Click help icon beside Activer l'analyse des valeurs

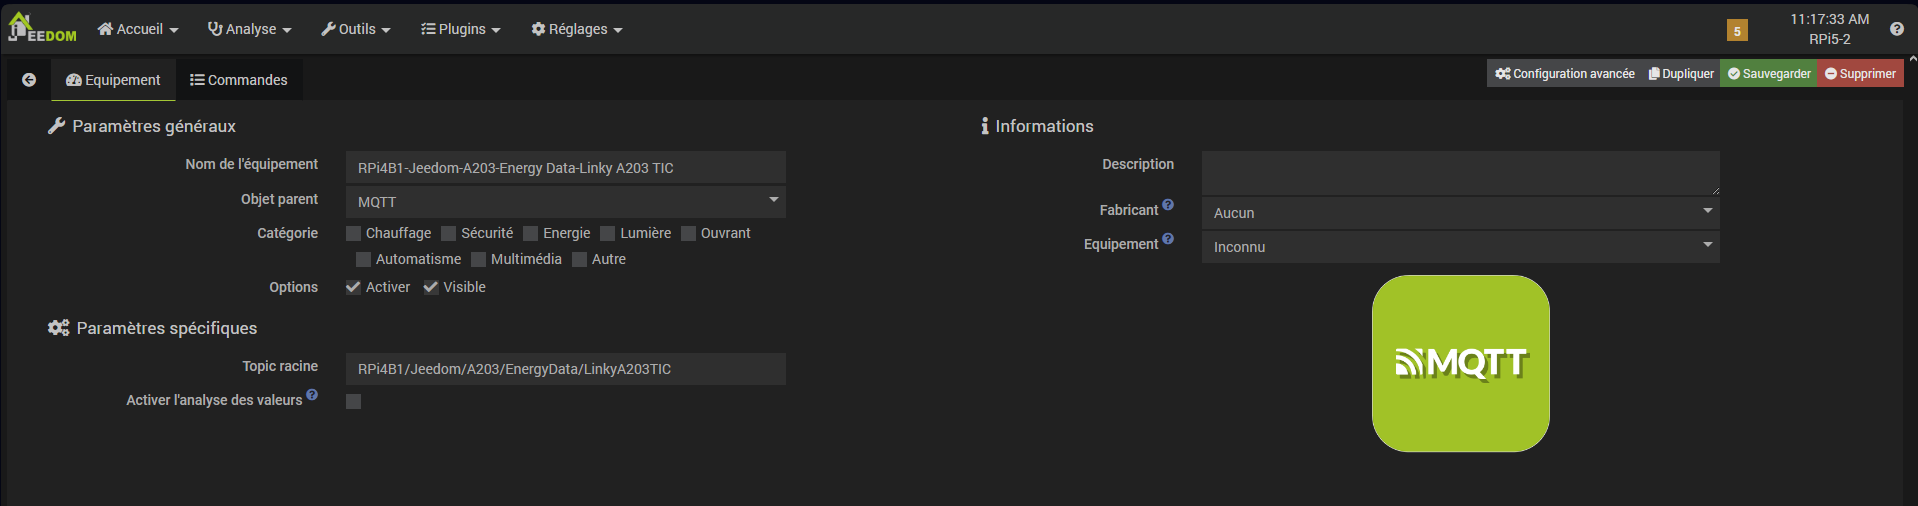pyautogui.click(x=312, y=395)
